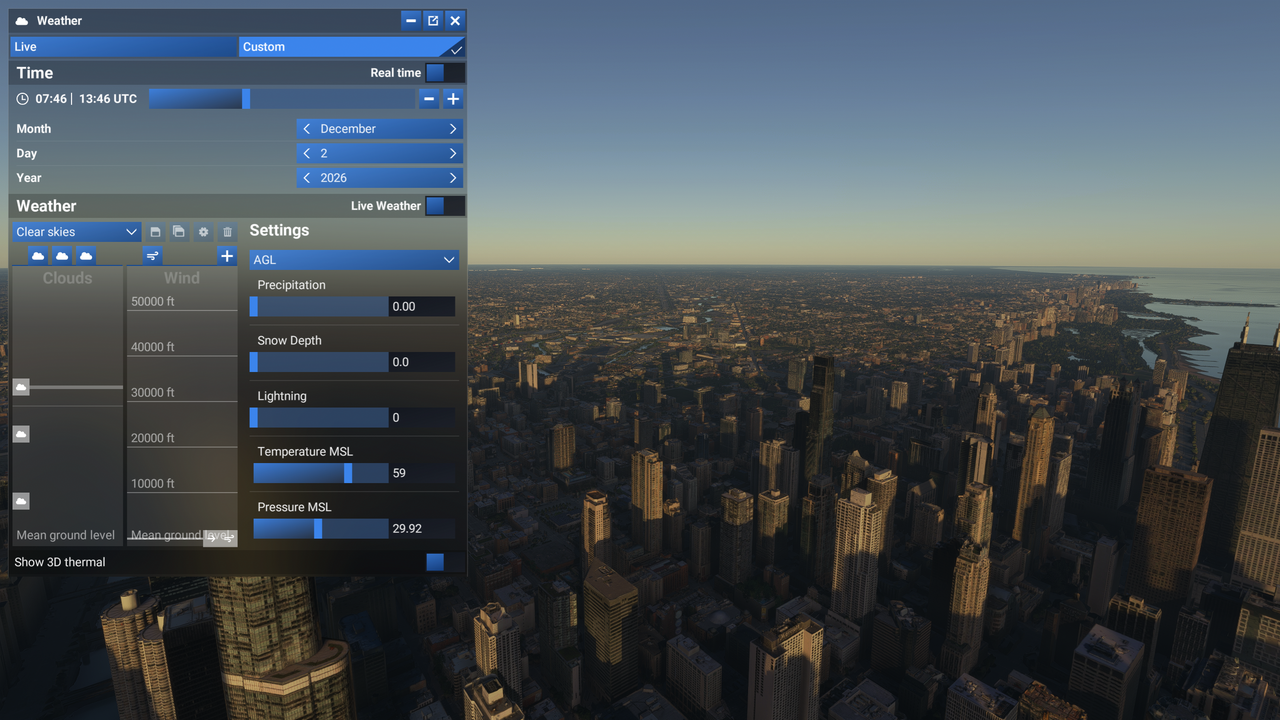Select the wind layer tab icon

(152, 256)
